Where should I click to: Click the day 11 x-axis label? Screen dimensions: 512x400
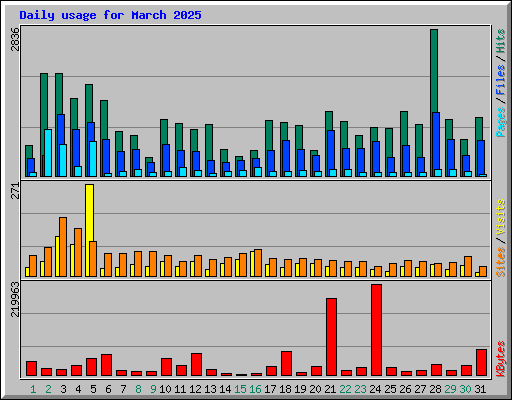coord(180,389)
